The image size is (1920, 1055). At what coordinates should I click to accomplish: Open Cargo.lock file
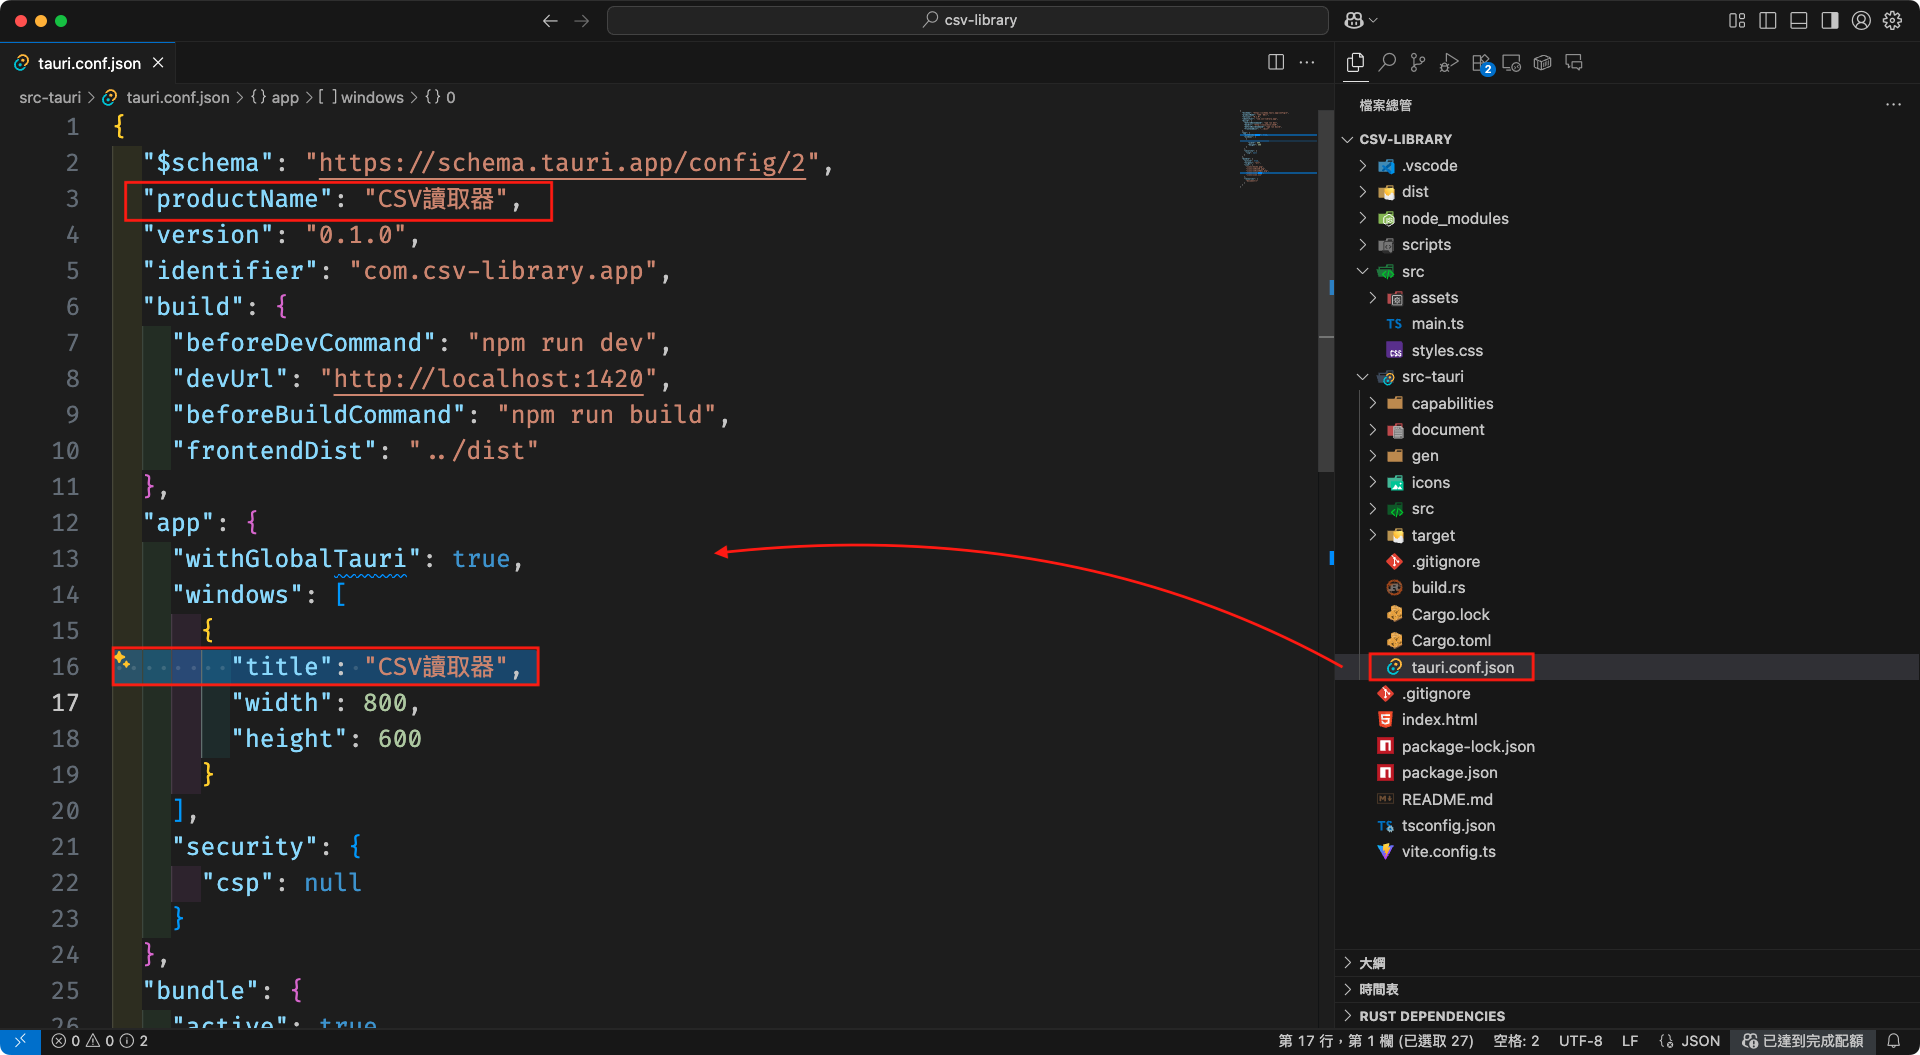(1450, 614)
